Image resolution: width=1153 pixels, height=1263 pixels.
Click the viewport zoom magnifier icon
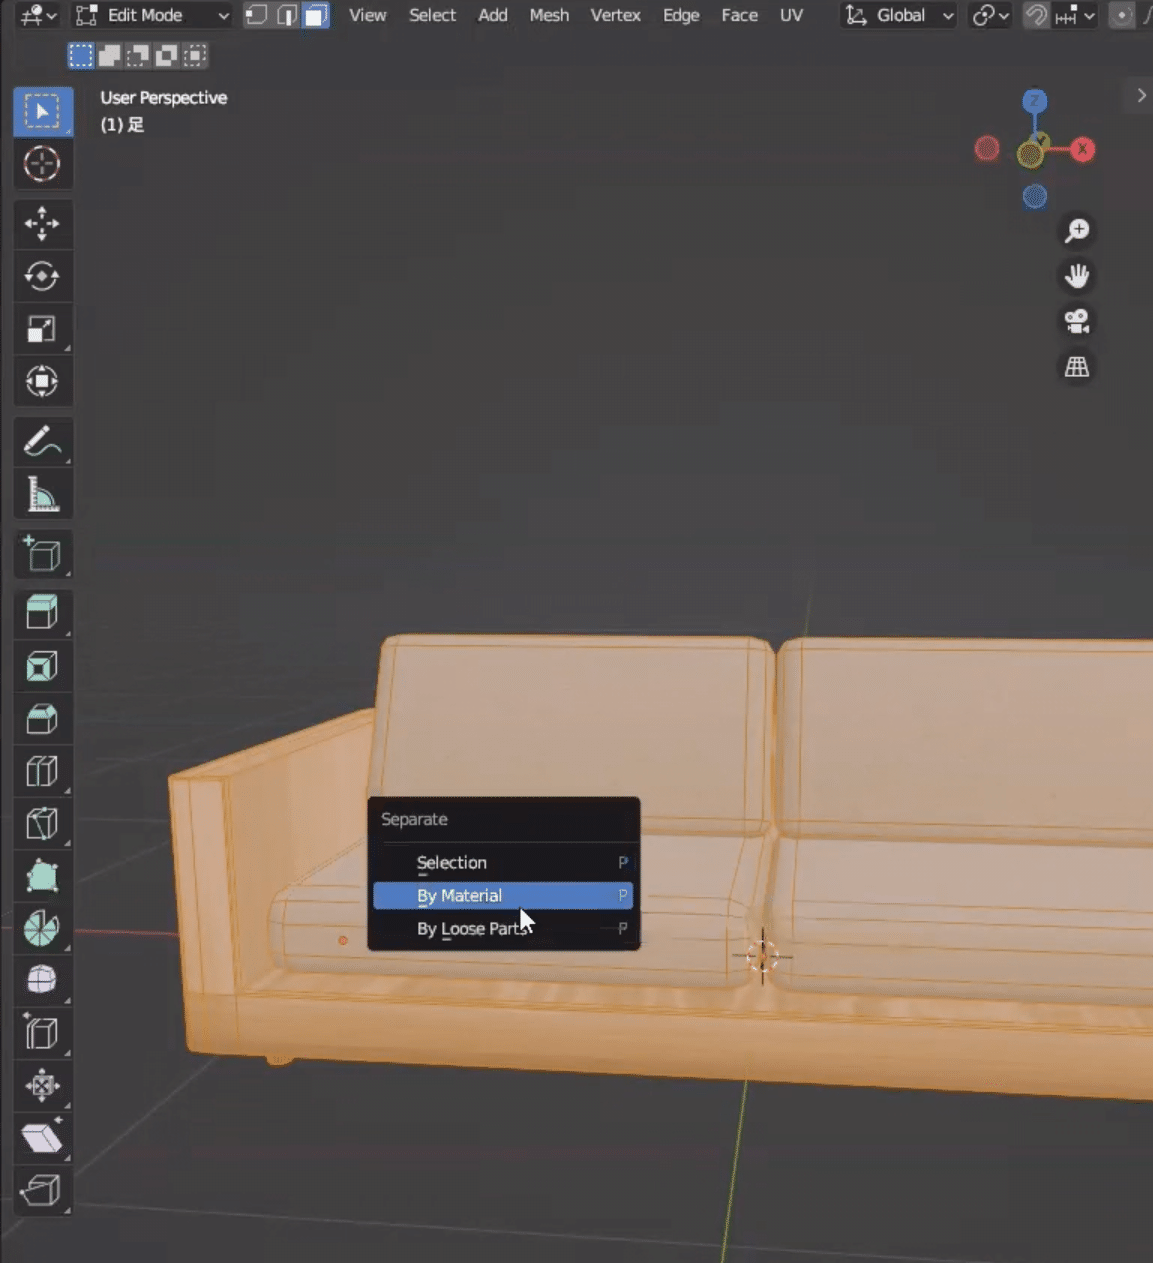pos(1077,230)
